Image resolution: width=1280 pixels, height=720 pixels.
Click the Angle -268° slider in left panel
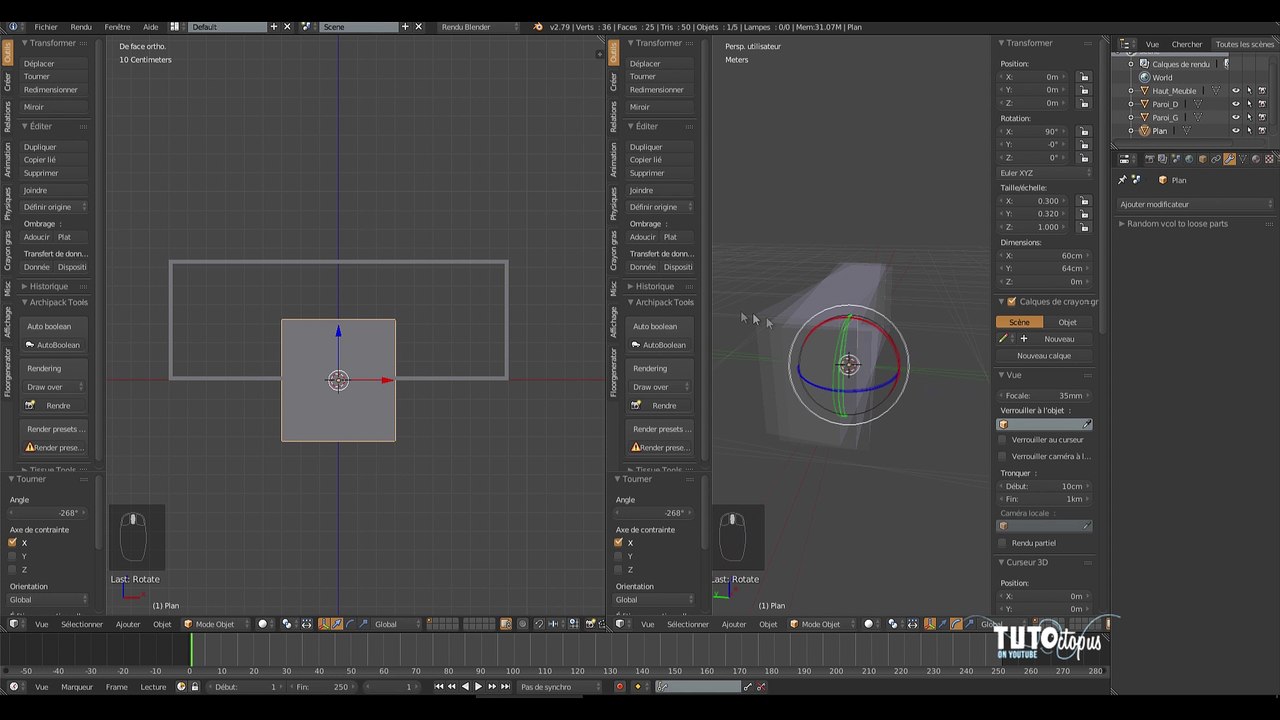49,513
